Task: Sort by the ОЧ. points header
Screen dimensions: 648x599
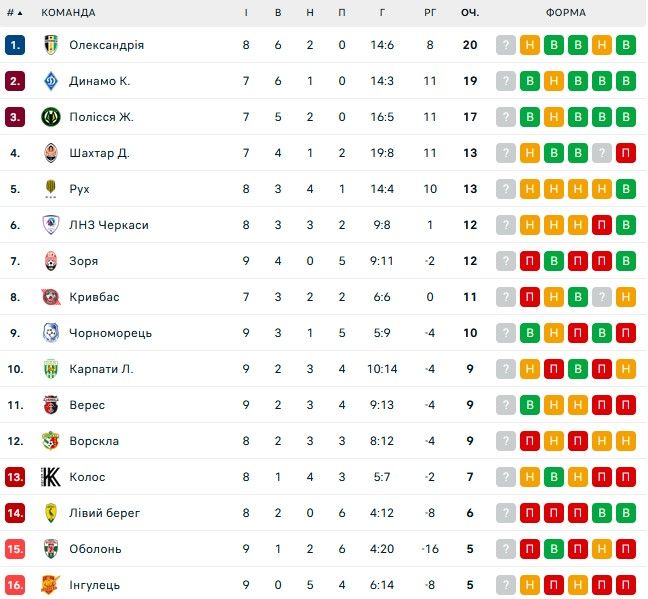Action: click(469, 12)
